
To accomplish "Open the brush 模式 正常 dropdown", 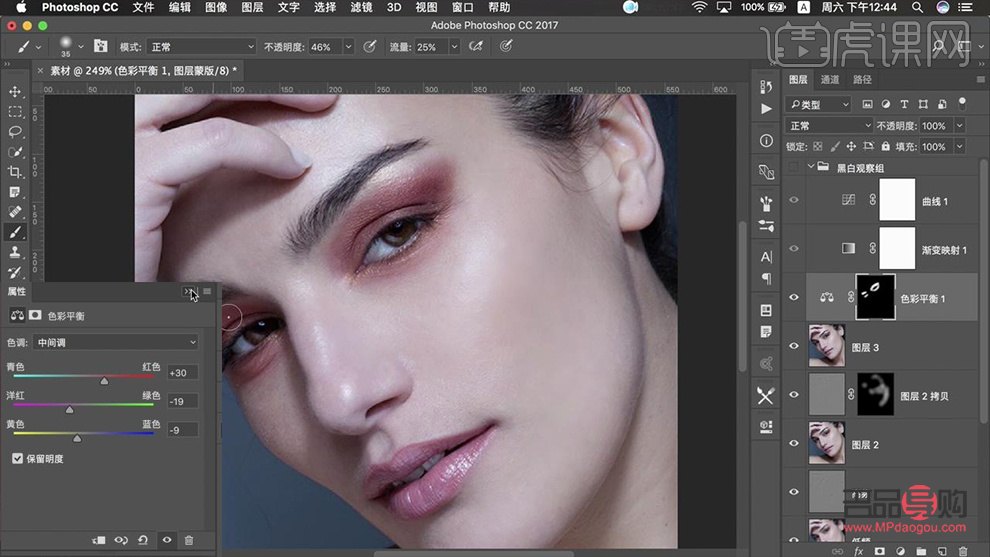I will [x=201, y=47].
